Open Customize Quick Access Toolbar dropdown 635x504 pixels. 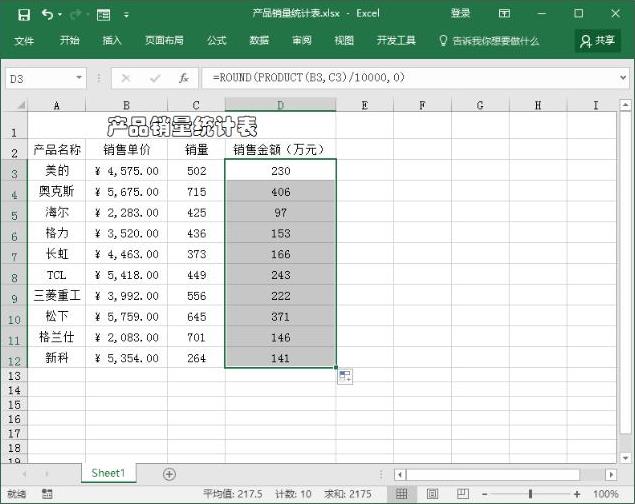click(x=126, y=15)
